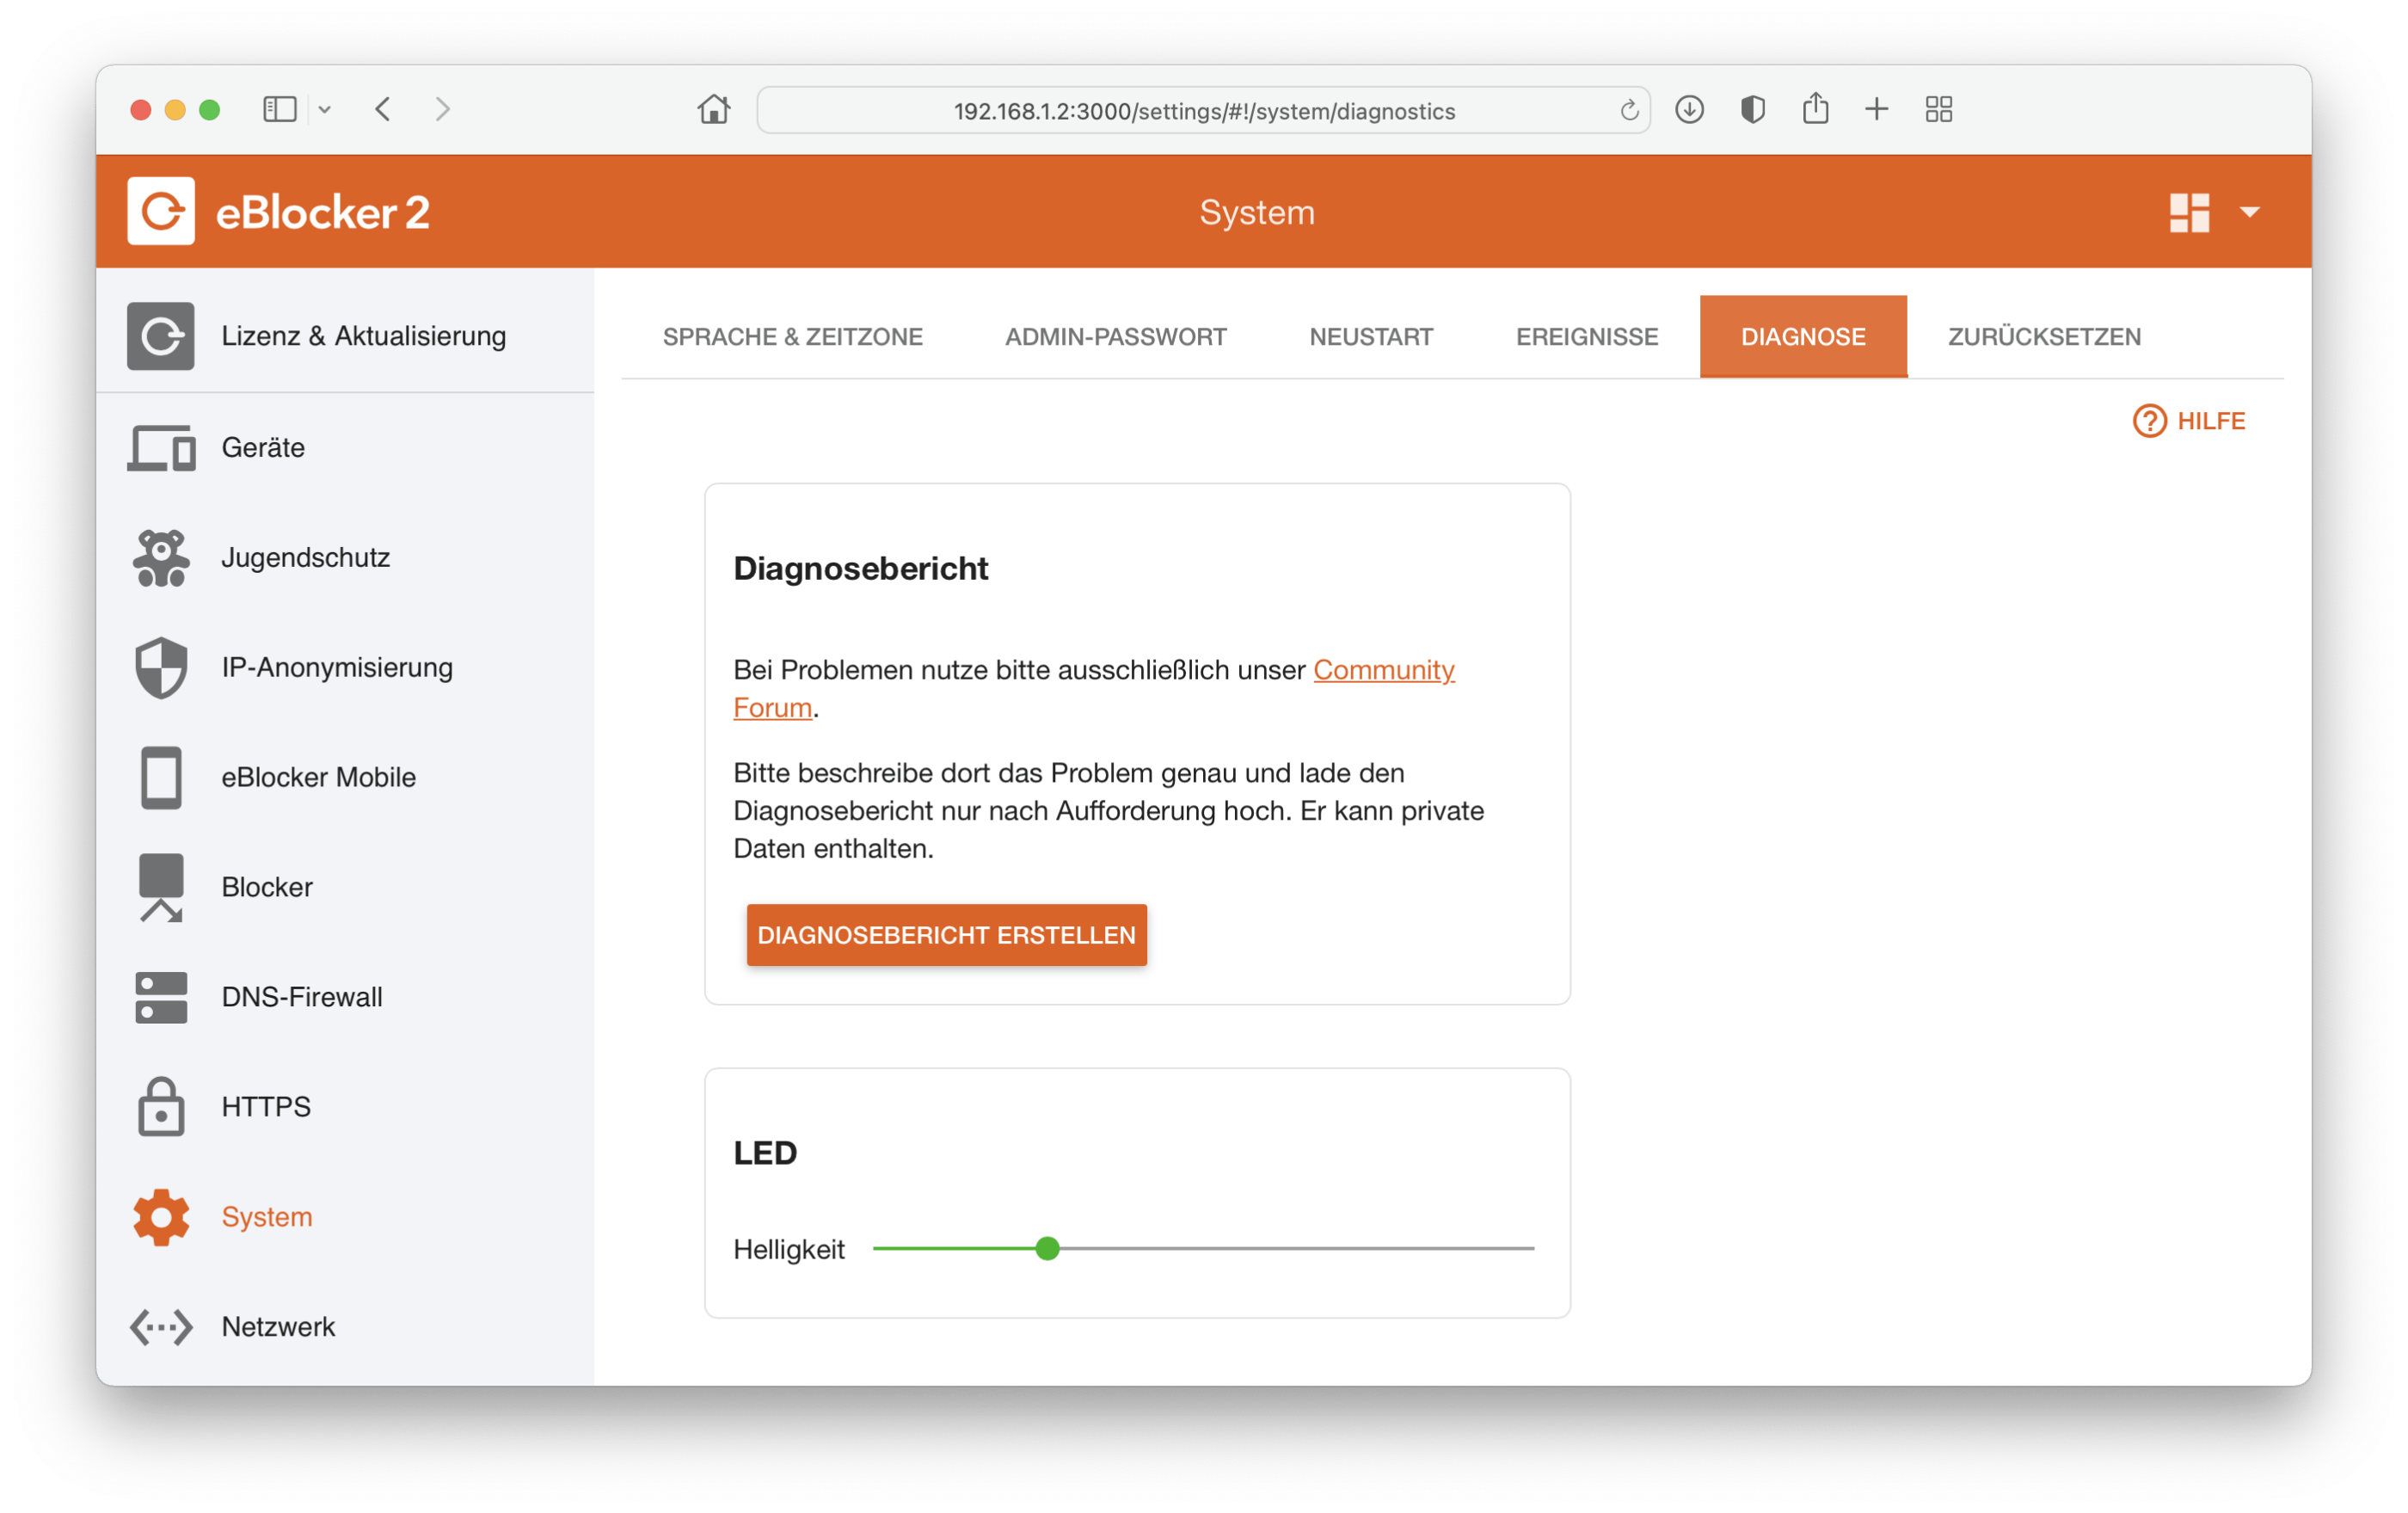Select the System gear icon

[161, 1216]
